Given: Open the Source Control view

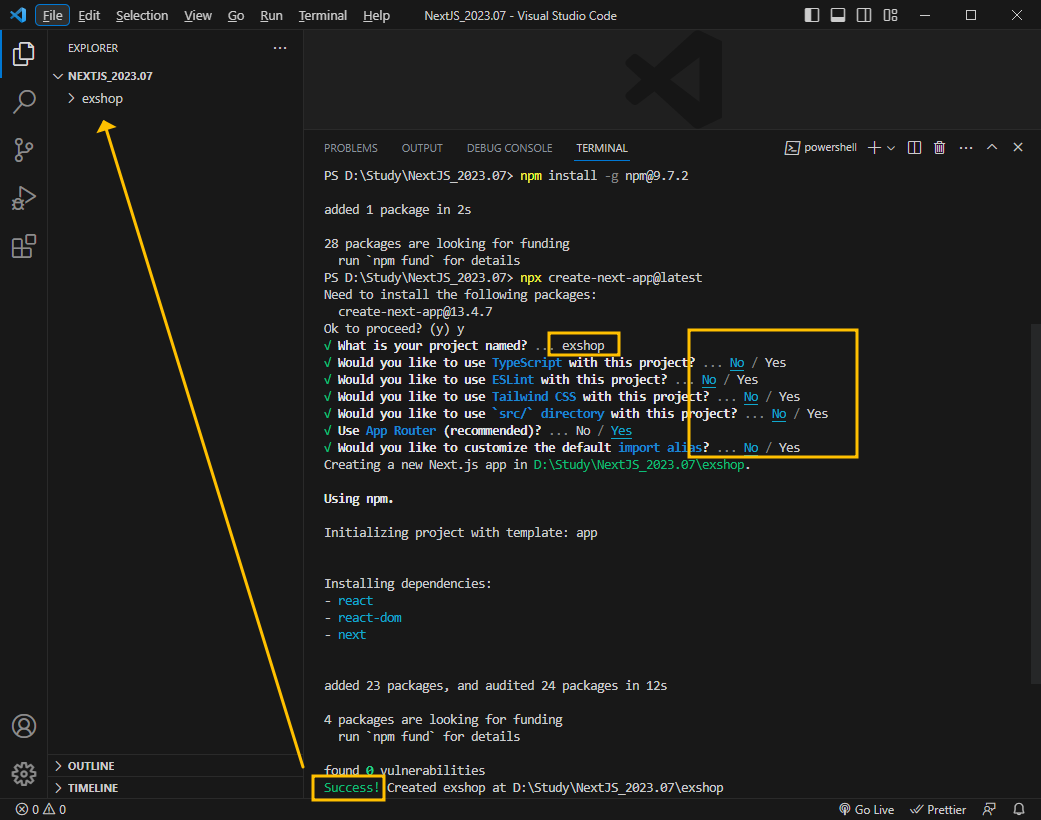Looking at the screenshot, I should pyautogui.click(x=24, y=150).
